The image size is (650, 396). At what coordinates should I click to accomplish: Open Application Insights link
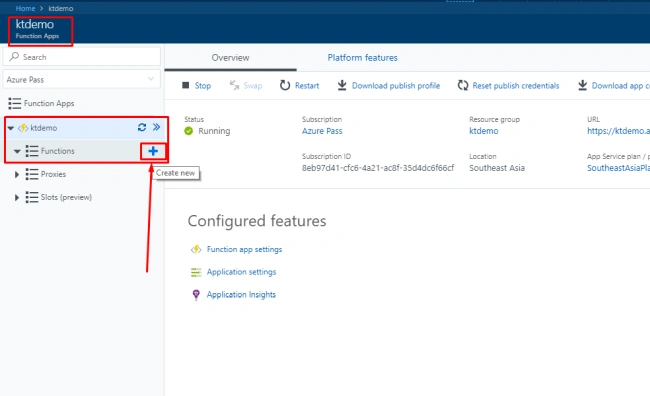[x=241, y=295]
